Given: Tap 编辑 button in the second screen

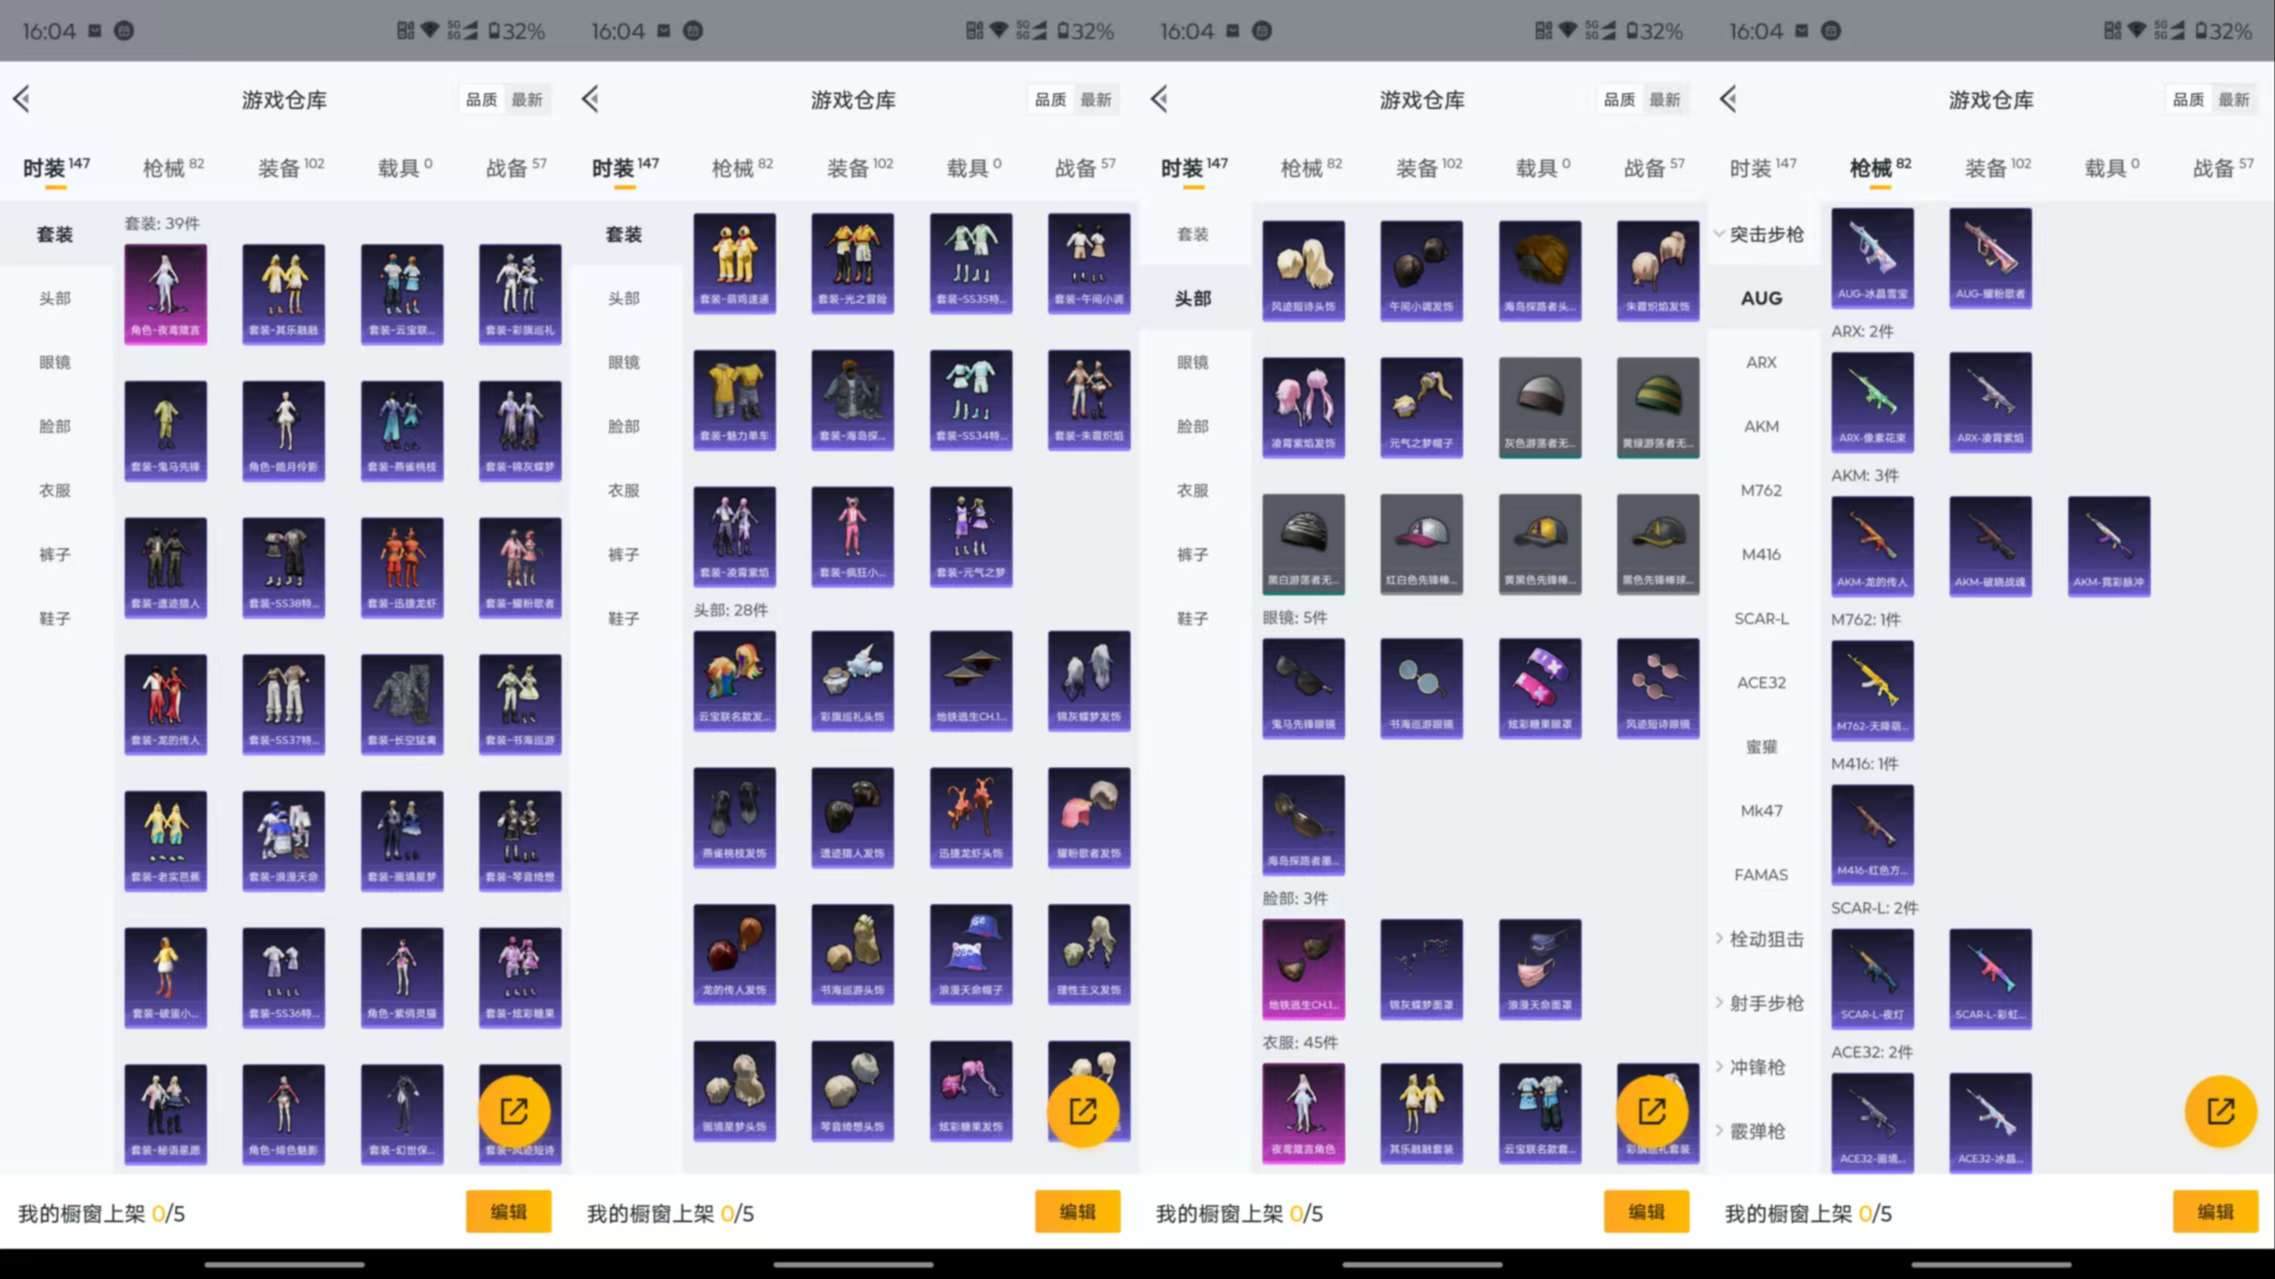Looking at the screenshot, I should point(1077,1212).
